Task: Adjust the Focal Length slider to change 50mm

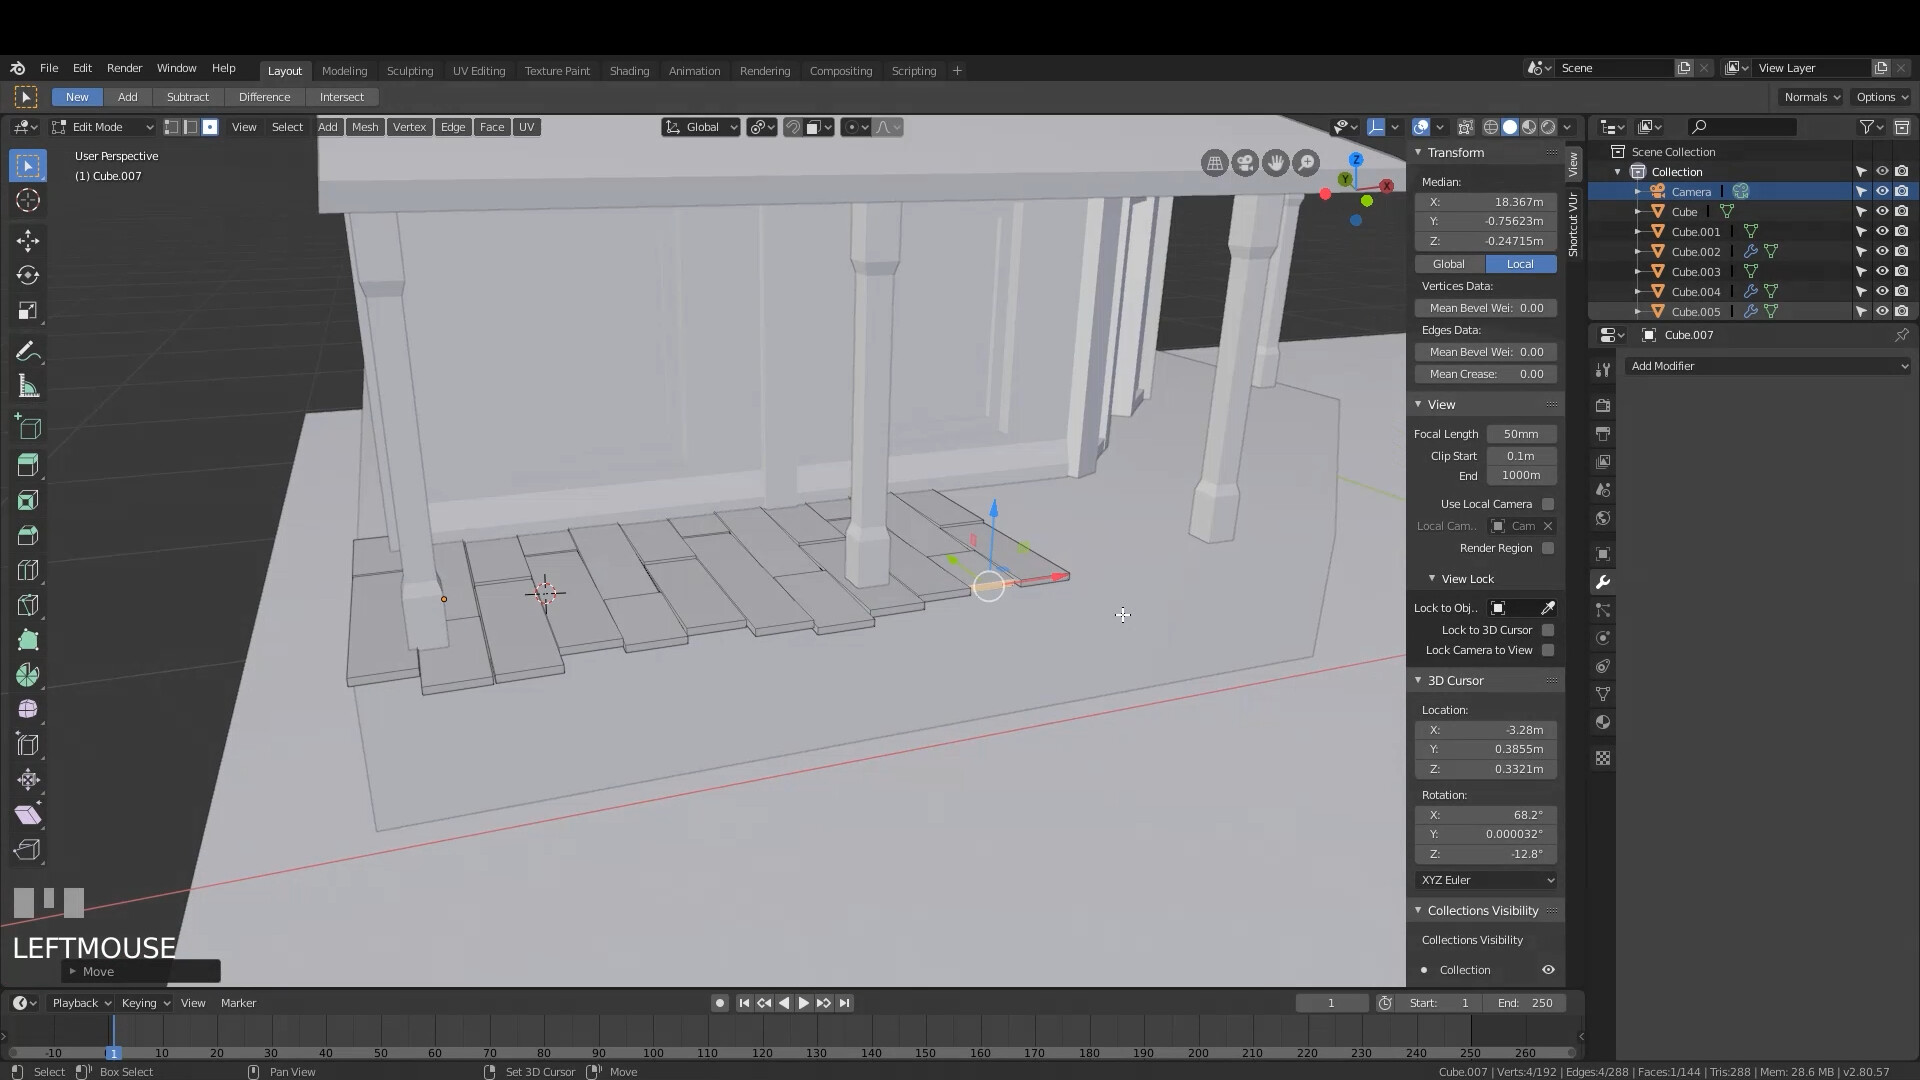Action: tap(1521, 433)
